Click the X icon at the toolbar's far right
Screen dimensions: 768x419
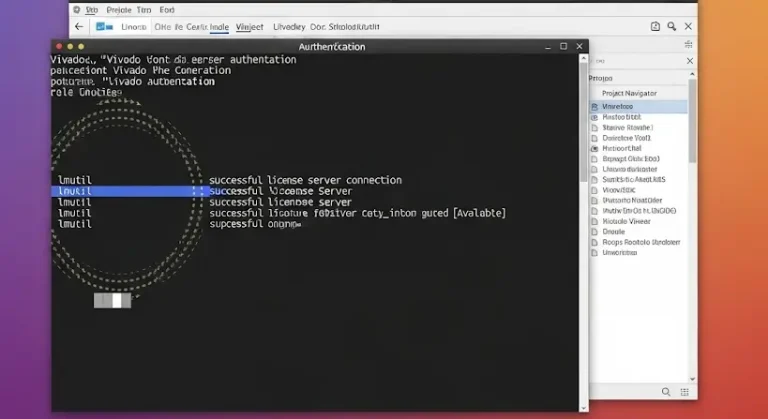(x=688, y=26)
